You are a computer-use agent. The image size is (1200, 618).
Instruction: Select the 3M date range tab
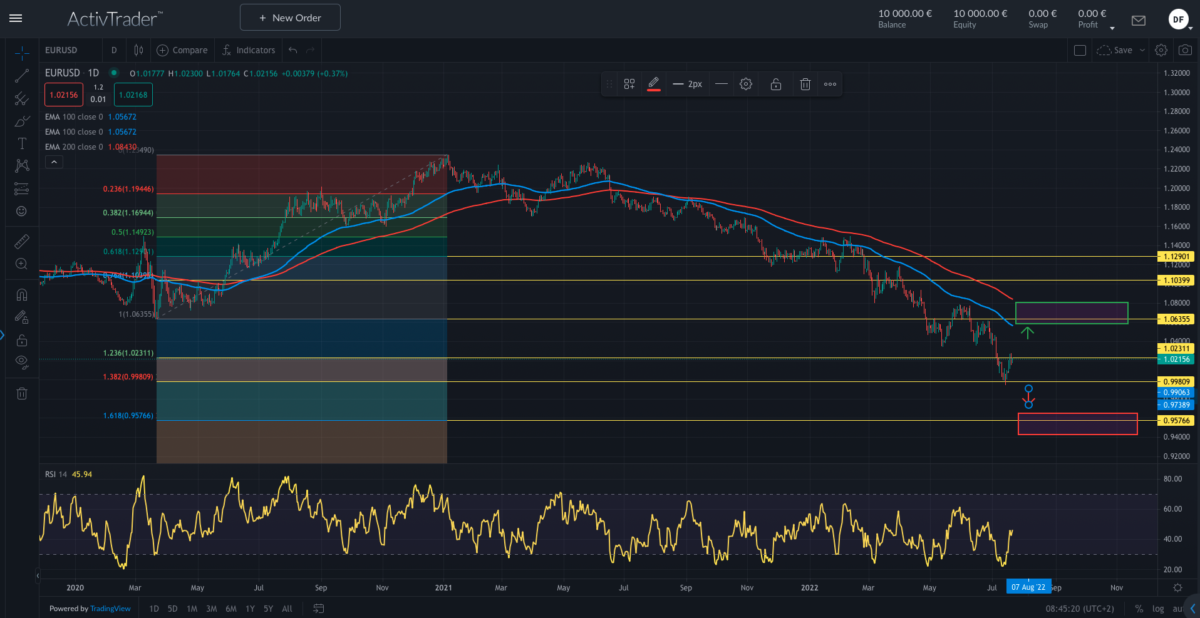tap(212, 608)
